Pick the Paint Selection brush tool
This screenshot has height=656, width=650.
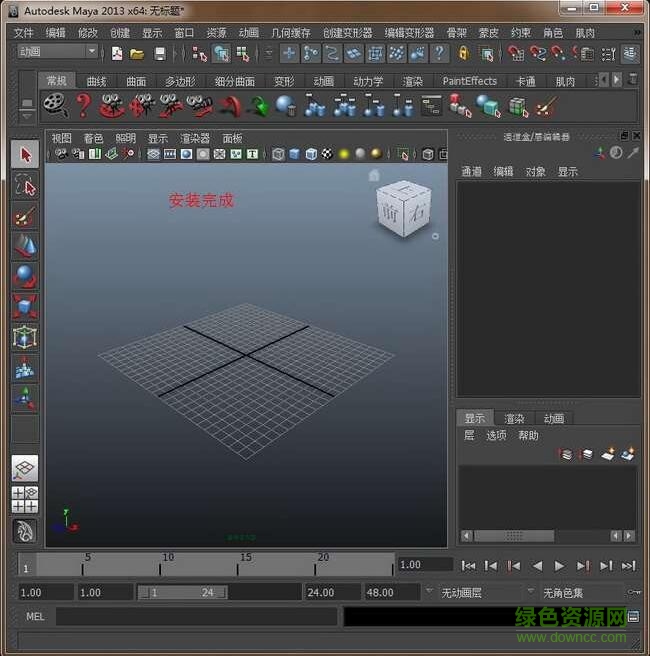(x=25, y=215)
